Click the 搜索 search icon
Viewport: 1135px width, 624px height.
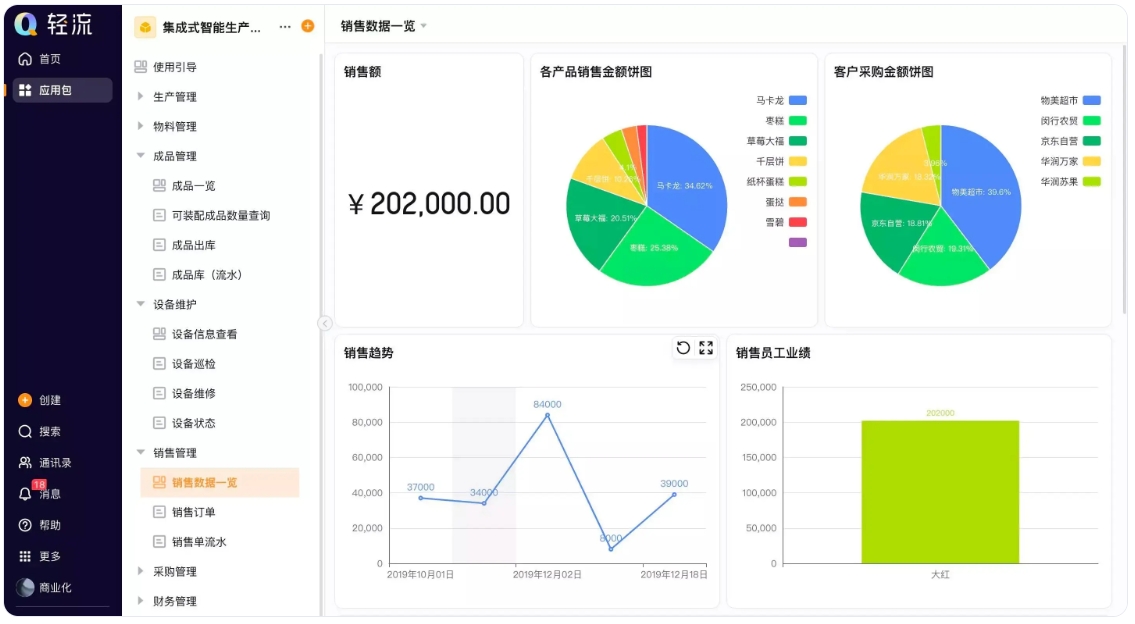pyautogui.click(x=23, y=431)
